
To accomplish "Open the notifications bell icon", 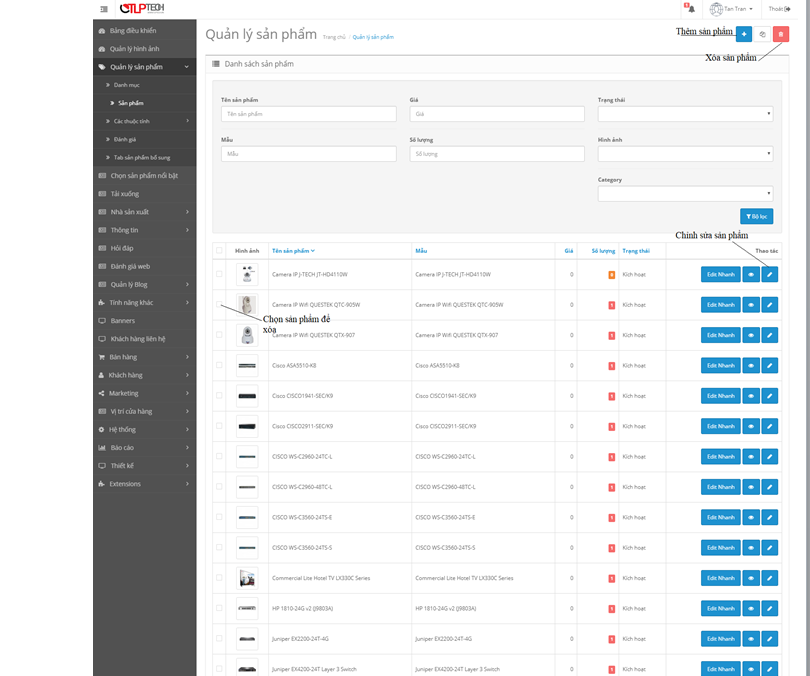I will click(x=691, y=9).
